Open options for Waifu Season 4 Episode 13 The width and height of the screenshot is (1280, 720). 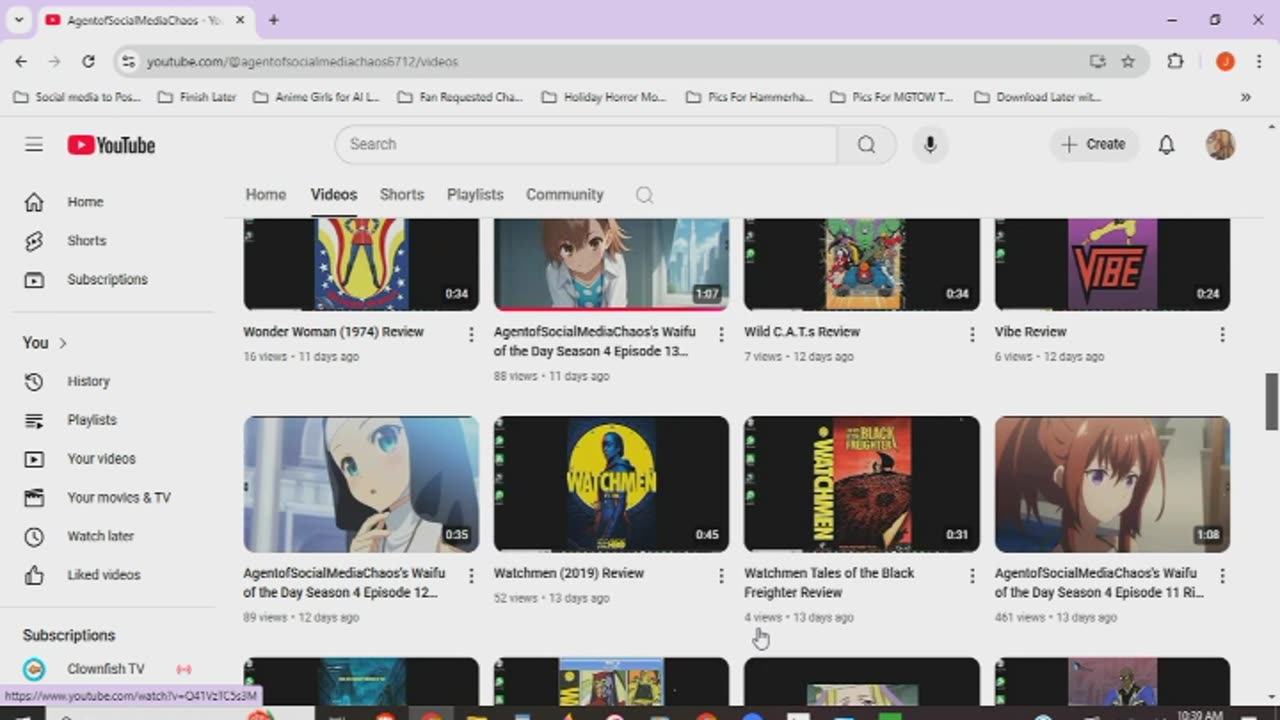[721, 335]
